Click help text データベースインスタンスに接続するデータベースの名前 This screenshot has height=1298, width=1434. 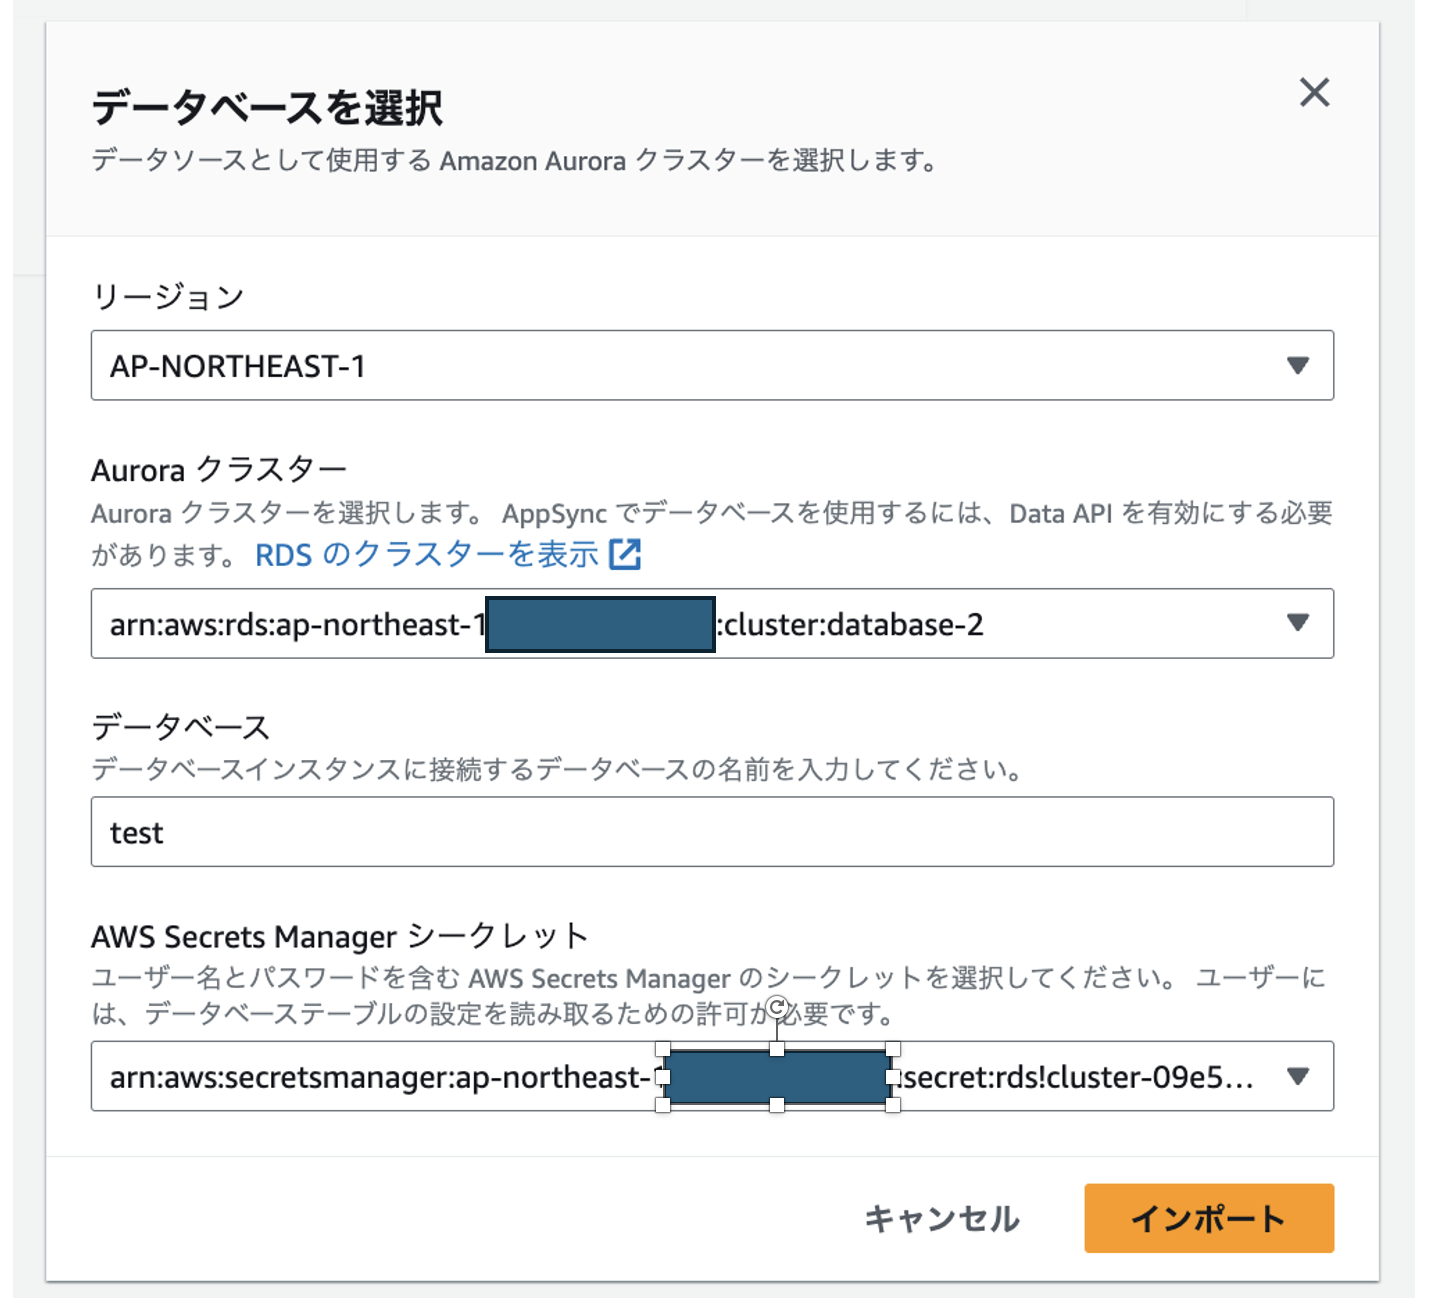[558, 769]
